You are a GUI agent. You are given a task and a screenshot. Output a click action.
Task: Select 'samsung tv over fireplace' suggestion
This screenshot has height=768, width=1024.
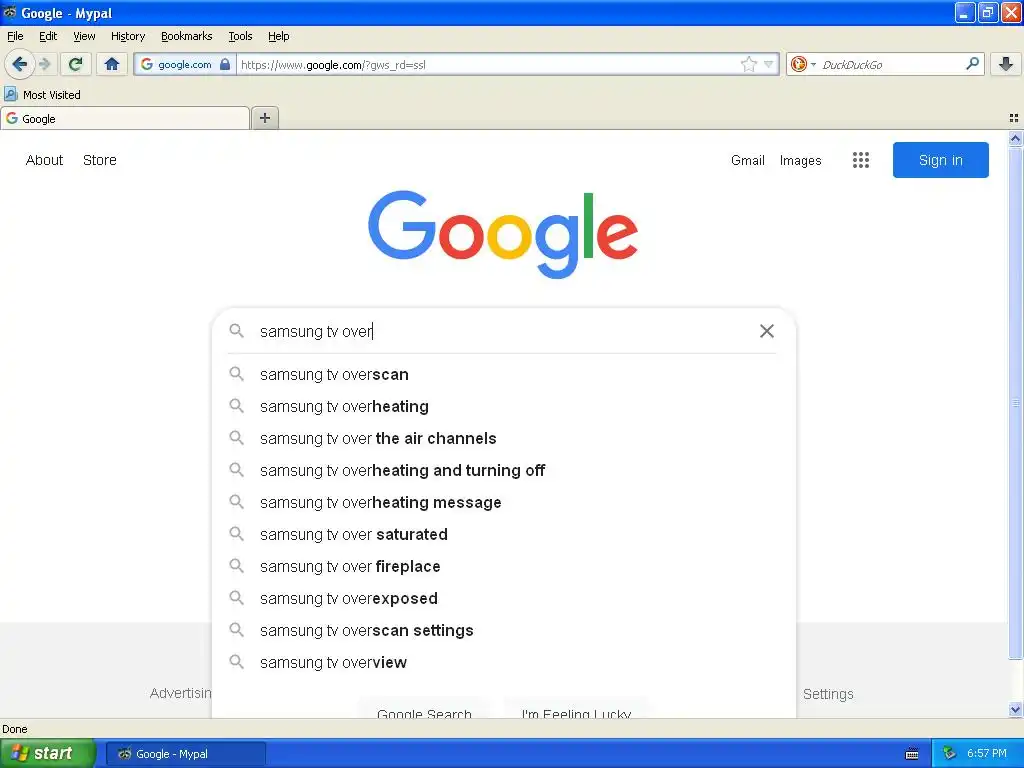tap(503, 566)
